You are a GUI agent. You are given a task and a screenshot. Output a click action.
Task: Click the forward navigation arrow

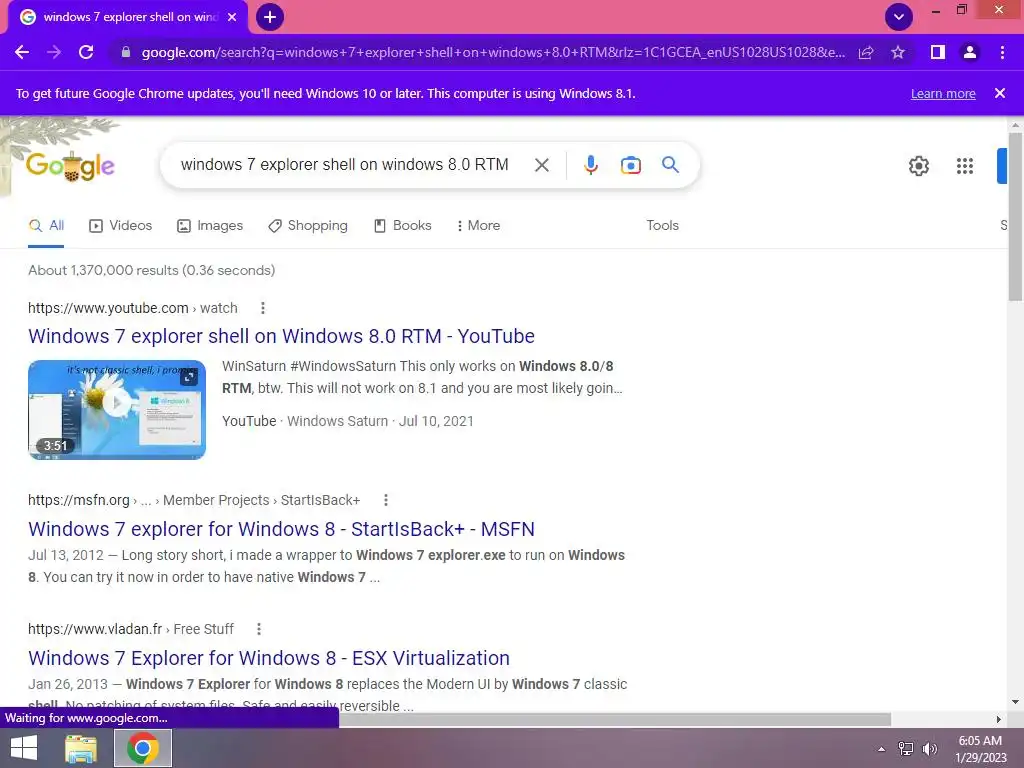click(x=54, y=52)
